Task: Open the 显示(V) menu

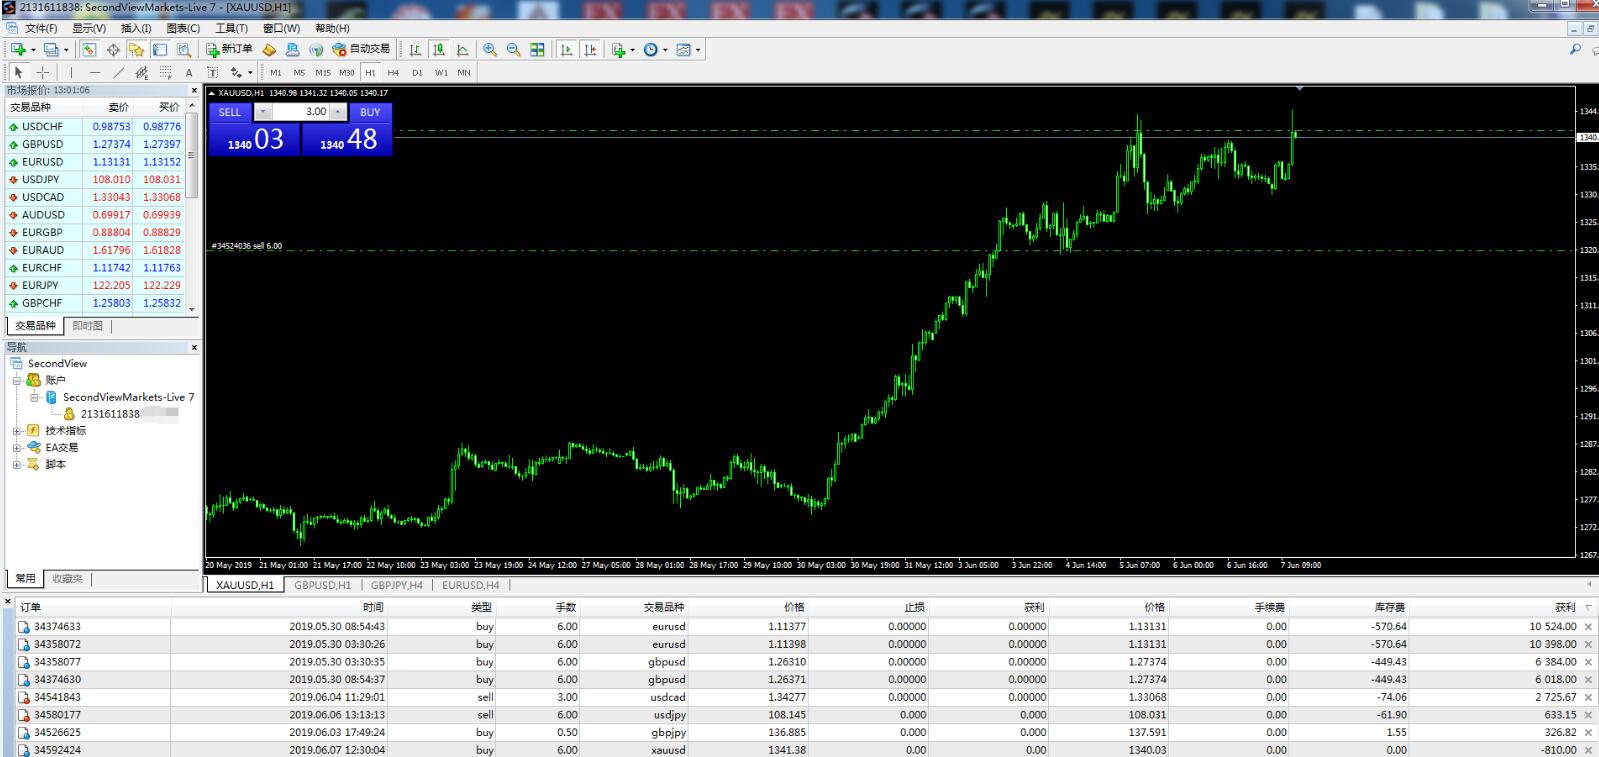Action: tap(89, 28)
